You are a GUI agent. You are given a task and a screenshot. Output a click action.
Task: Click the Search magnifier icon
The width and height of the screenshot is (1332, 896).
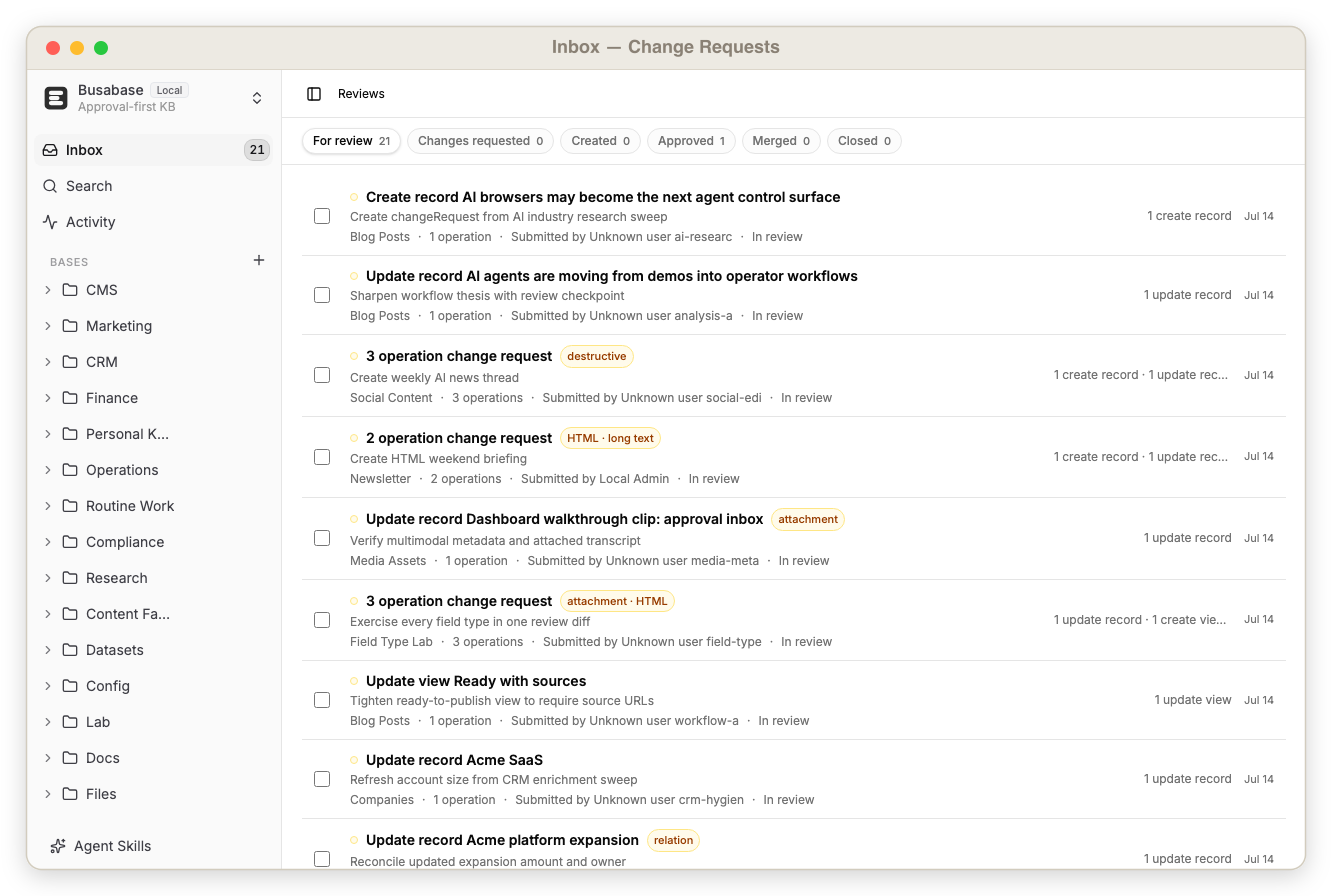point(50,186)
